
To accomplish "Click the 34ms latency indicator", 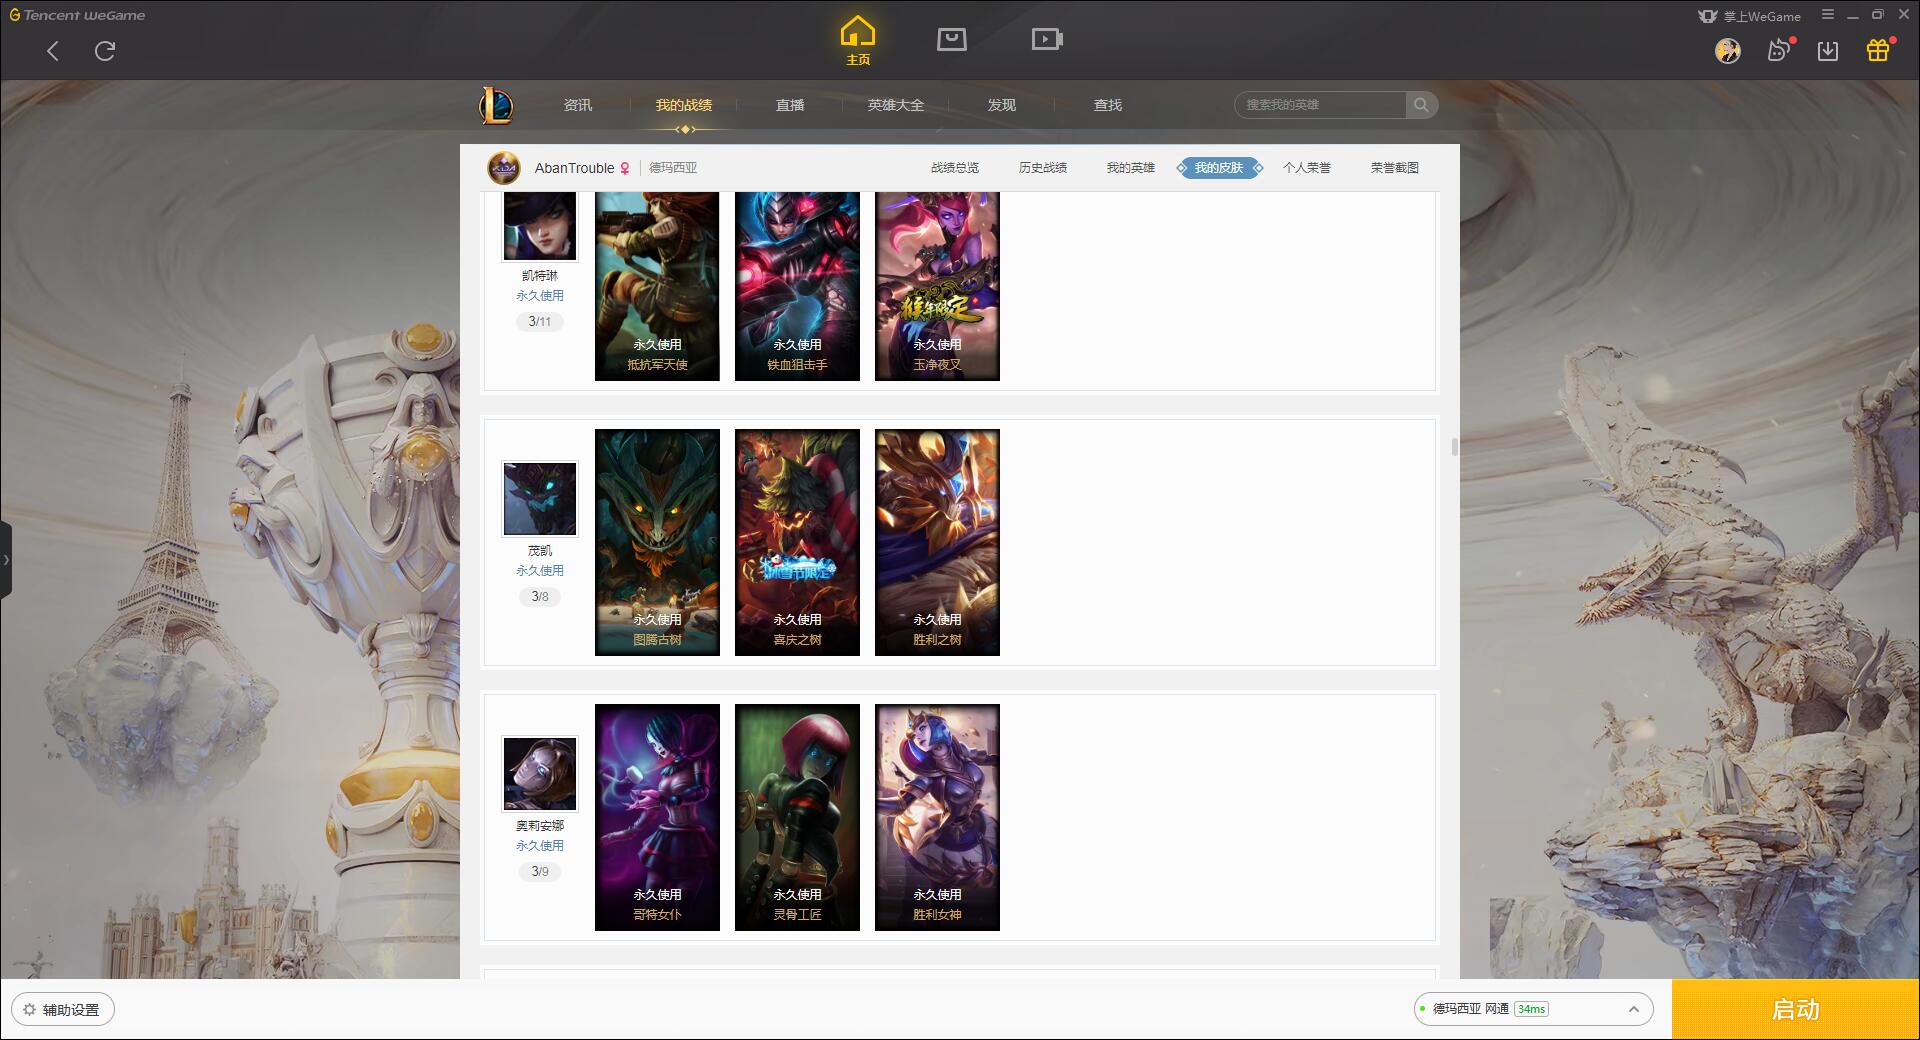I will [x=1531, y=1009].
